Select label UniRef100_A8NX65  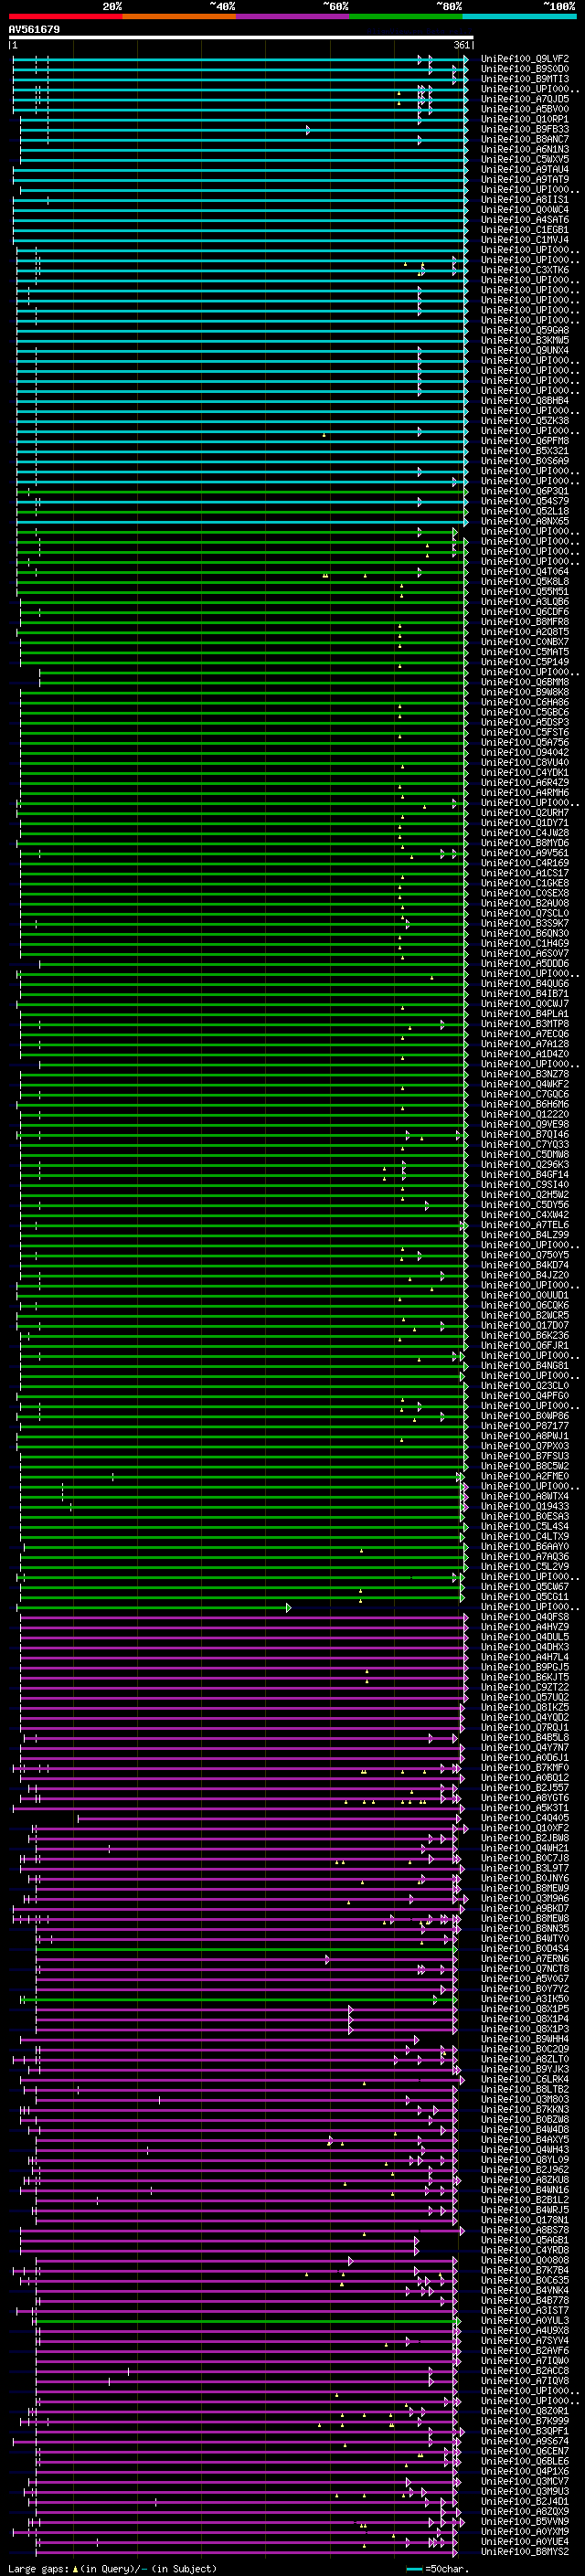525,521
